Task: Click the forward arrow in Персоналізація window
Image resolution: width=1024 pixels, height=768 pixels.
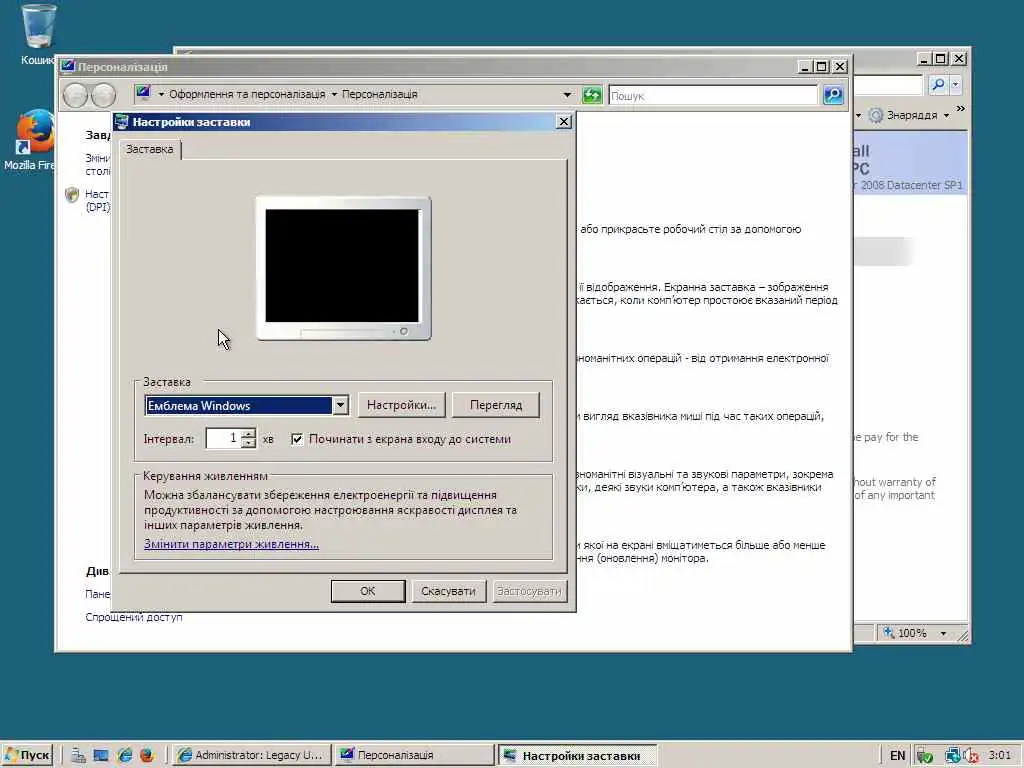Action: 103,95
